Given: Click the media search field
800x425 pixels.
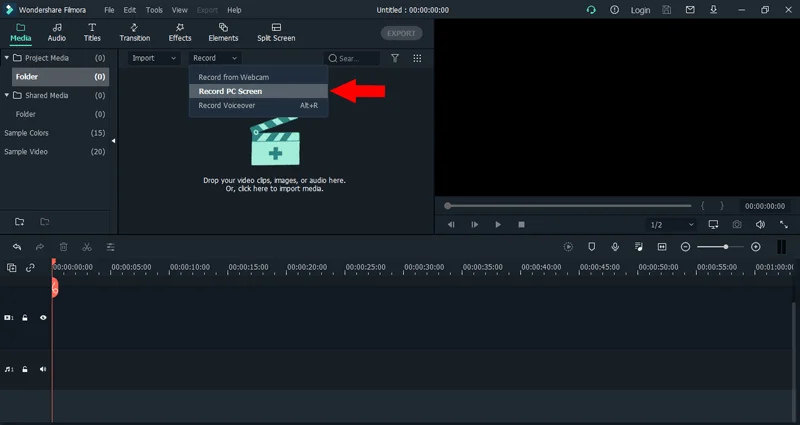Looking at the screenshot, I should 352,58.
